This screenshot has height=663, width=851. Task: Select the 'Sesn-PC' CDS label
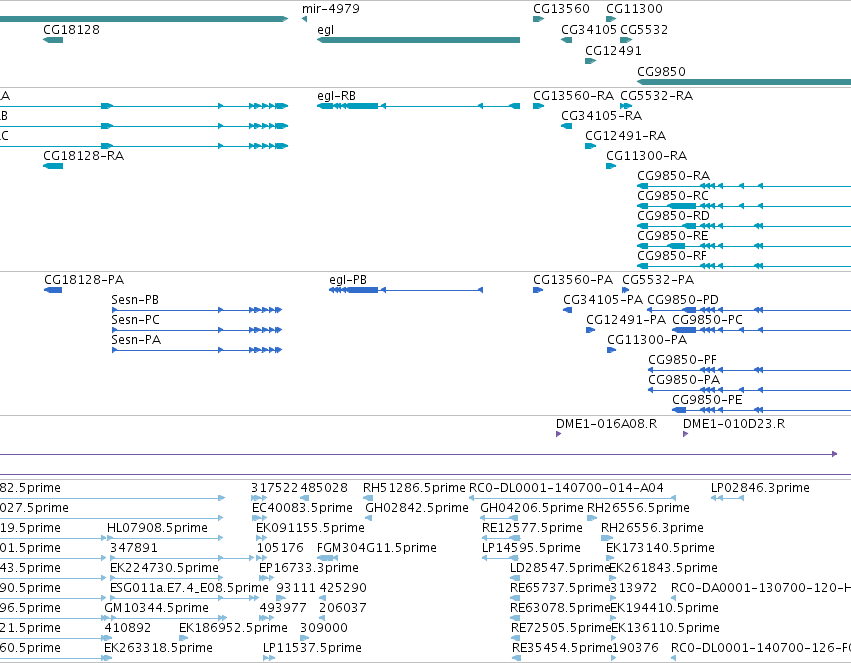click(x=136, y=321)
